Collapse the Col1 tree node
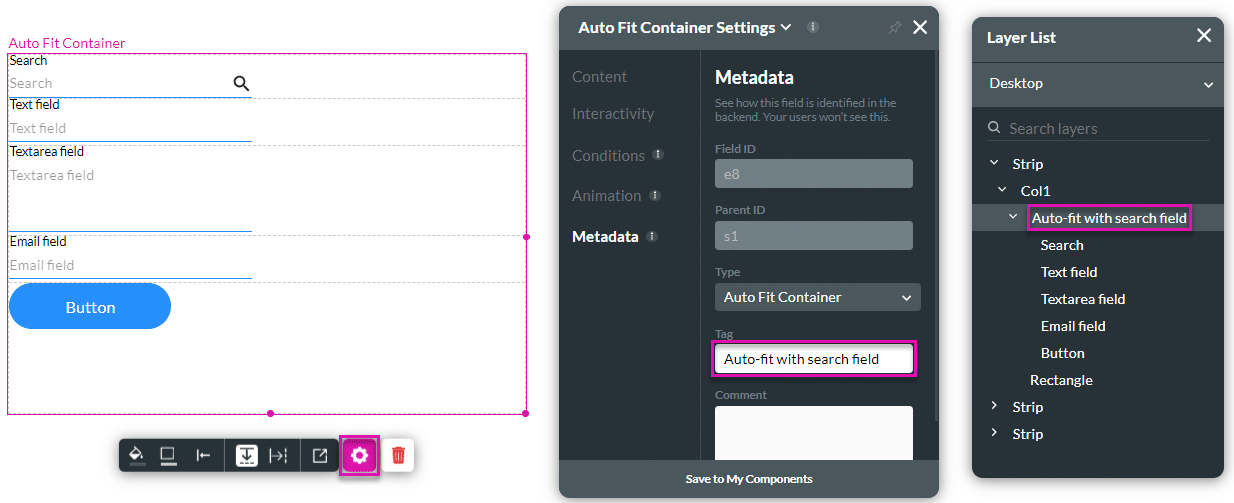Viewport: 1234px width, 503px height. click(x=1002, y=190)
